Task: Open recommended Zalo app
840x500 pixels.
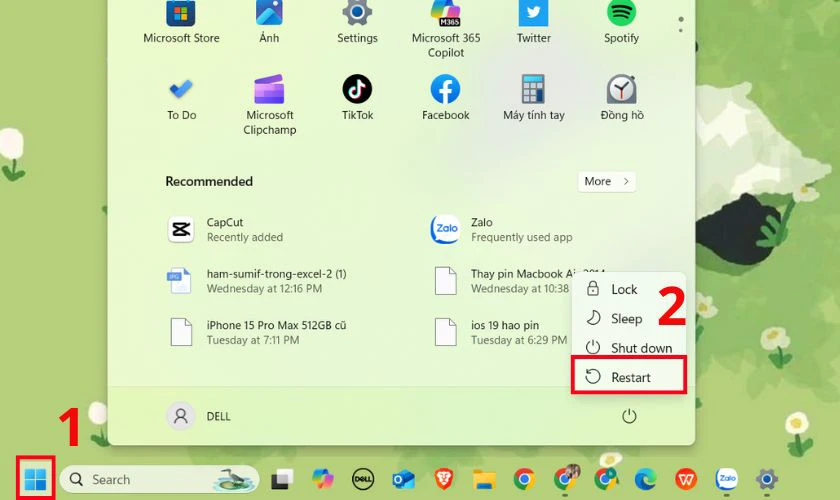Action: [x=501, y=229]
